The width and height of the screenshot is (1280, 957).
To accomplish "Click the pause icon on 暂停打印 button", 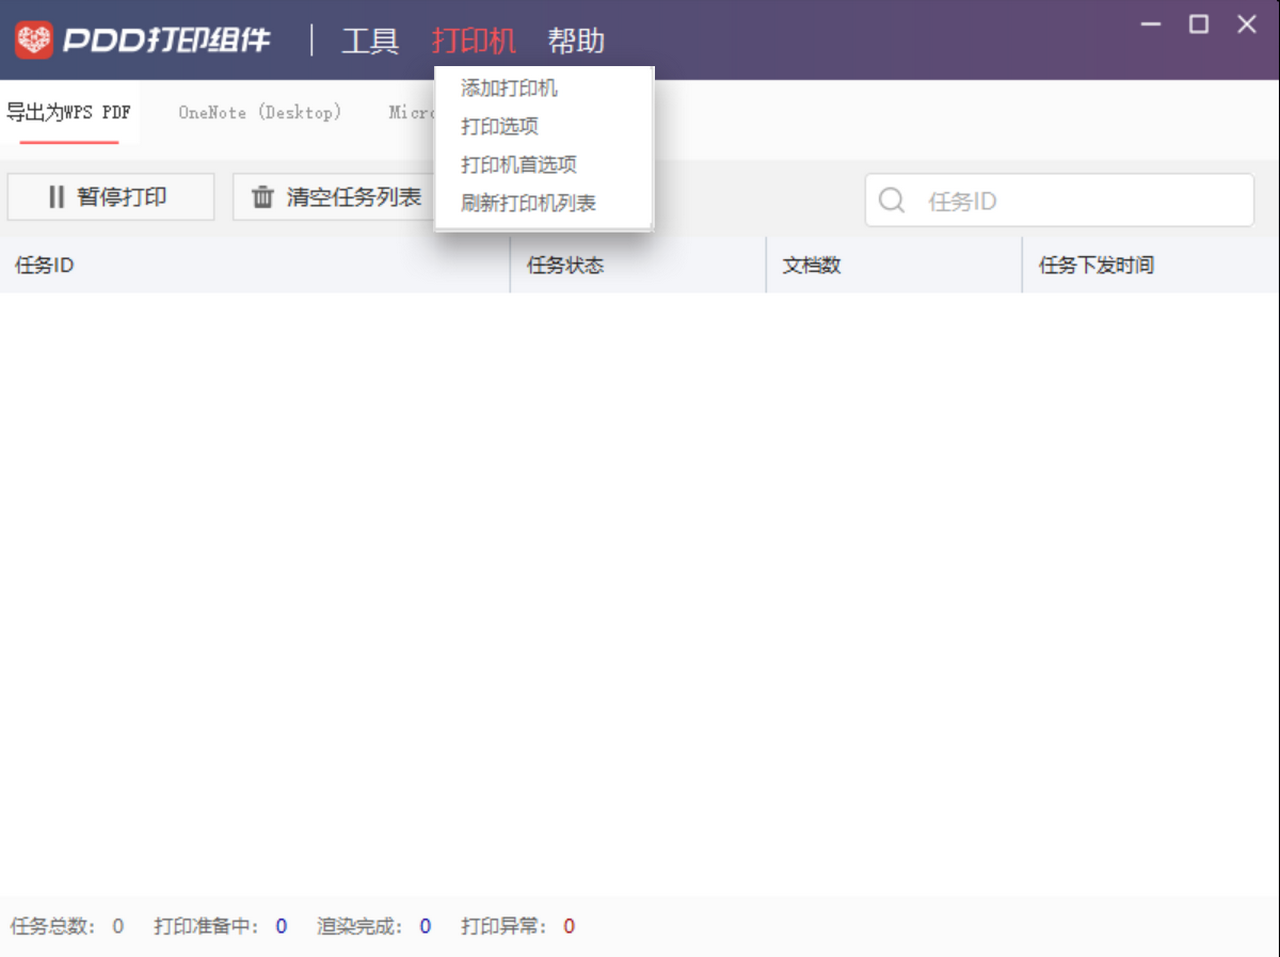I will pyautogui.click(x=56, y=197).
